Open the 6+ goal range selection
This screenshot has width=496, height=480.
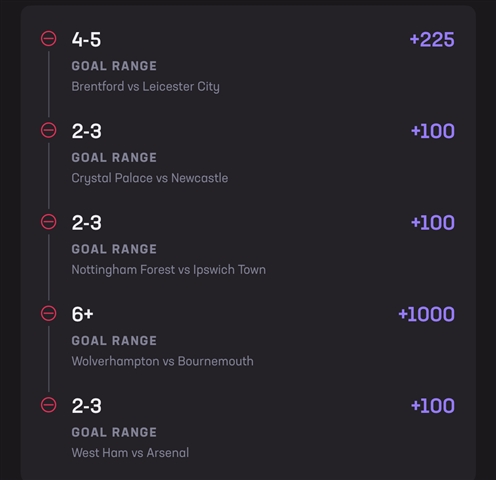pyautogui.click(x=82, y=314)
